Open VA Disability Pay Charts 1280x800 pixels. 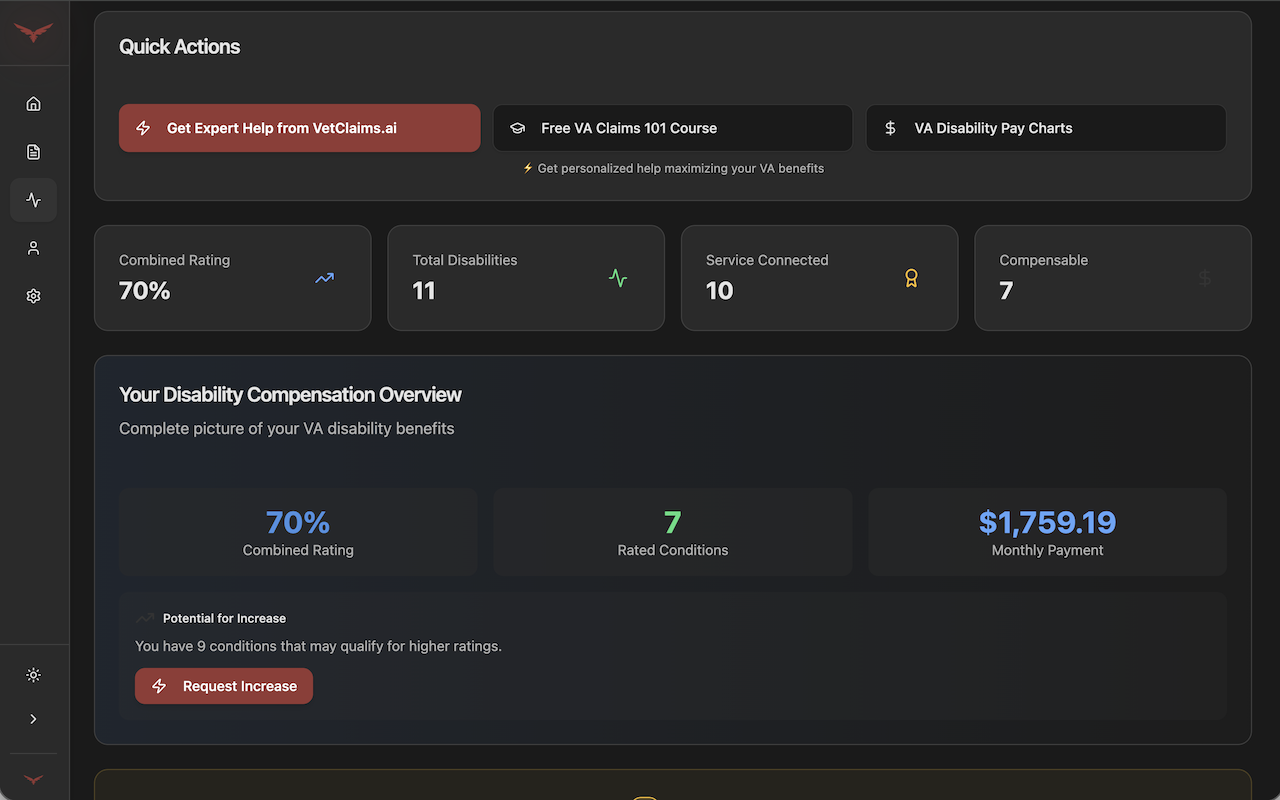pos(1046,128)
